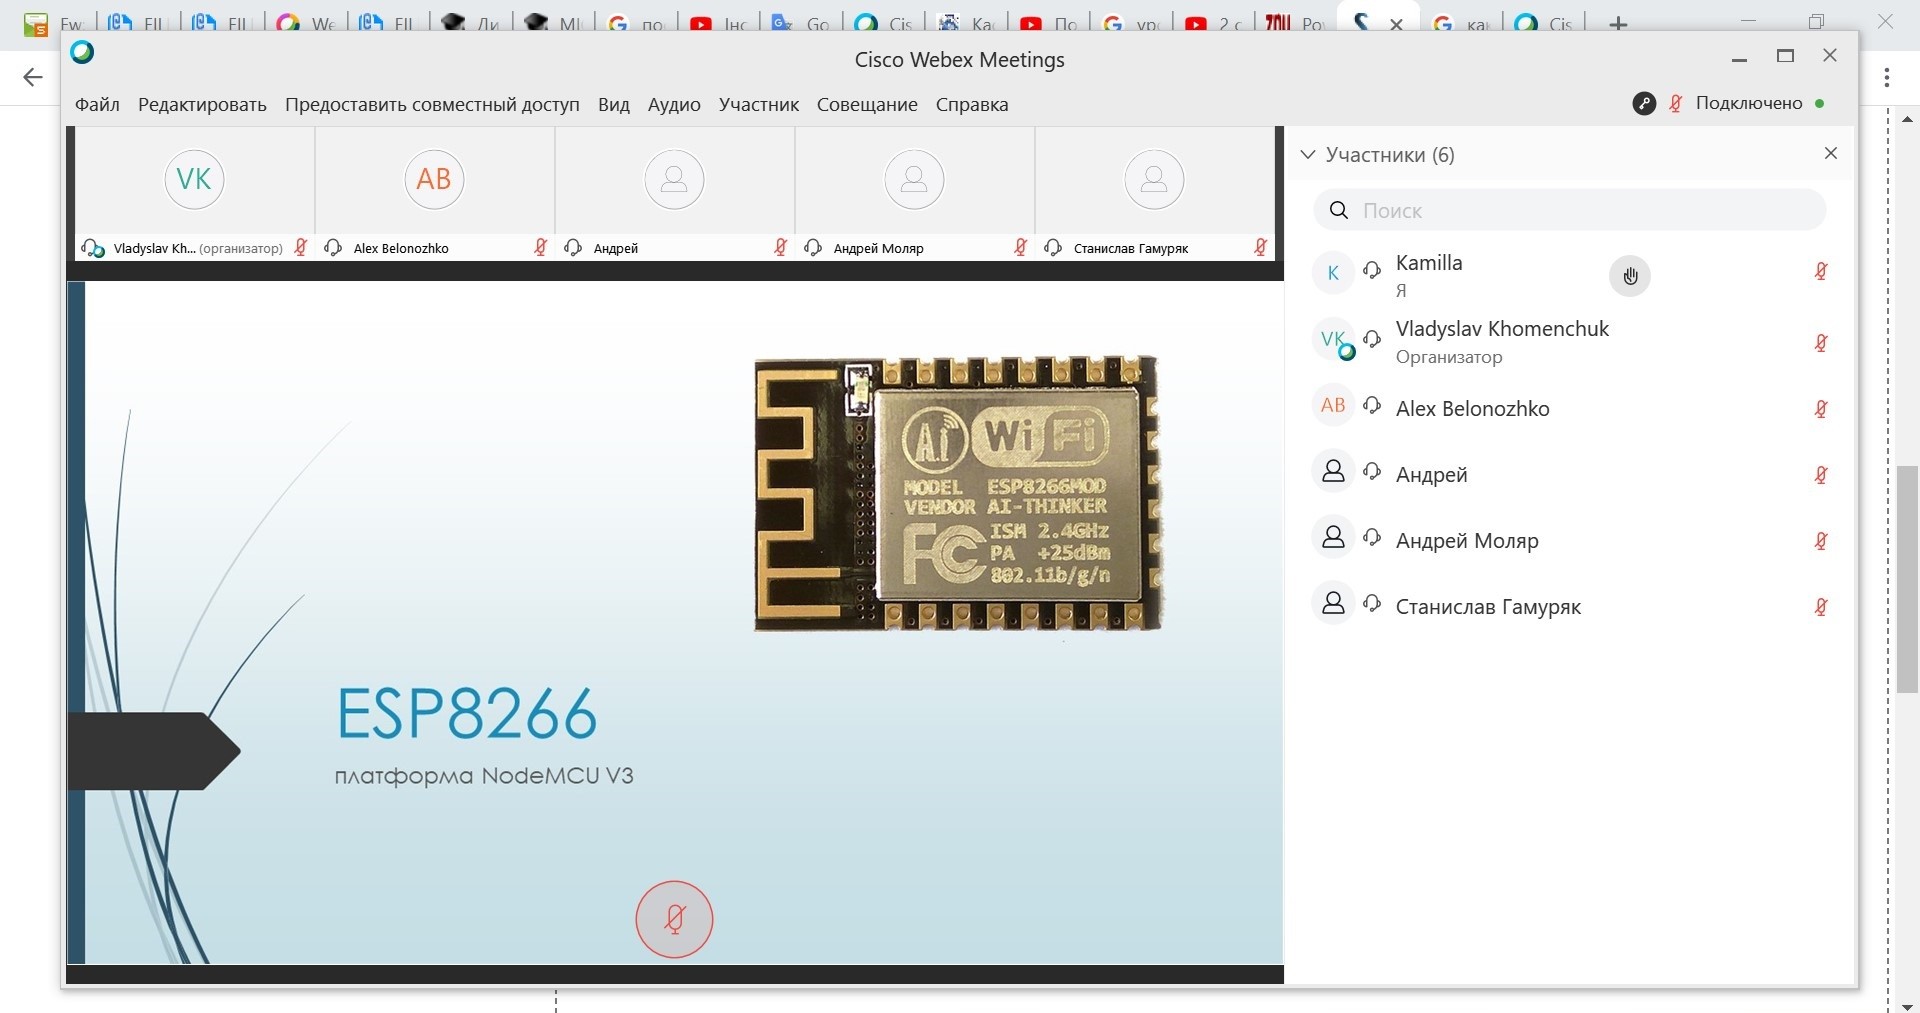The width and height of the screenshot is (1920, 1013).
Task: Open the Совещание menu
Action: click(867, 104)
